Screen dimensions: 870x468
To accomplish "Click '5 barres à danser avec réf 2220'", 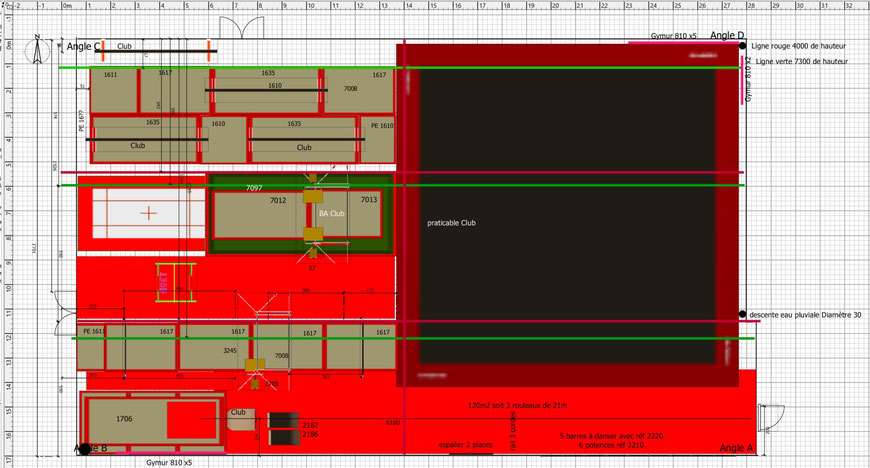I will click(611, 436).
